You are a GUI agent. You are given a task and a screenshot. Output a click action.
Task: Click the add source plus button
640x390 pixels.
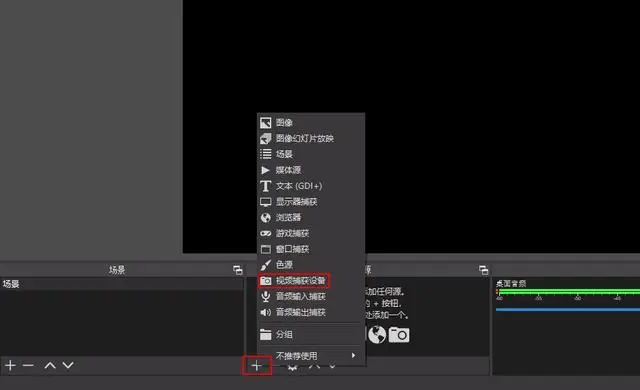pyautogui.click(x=256, y=366)
